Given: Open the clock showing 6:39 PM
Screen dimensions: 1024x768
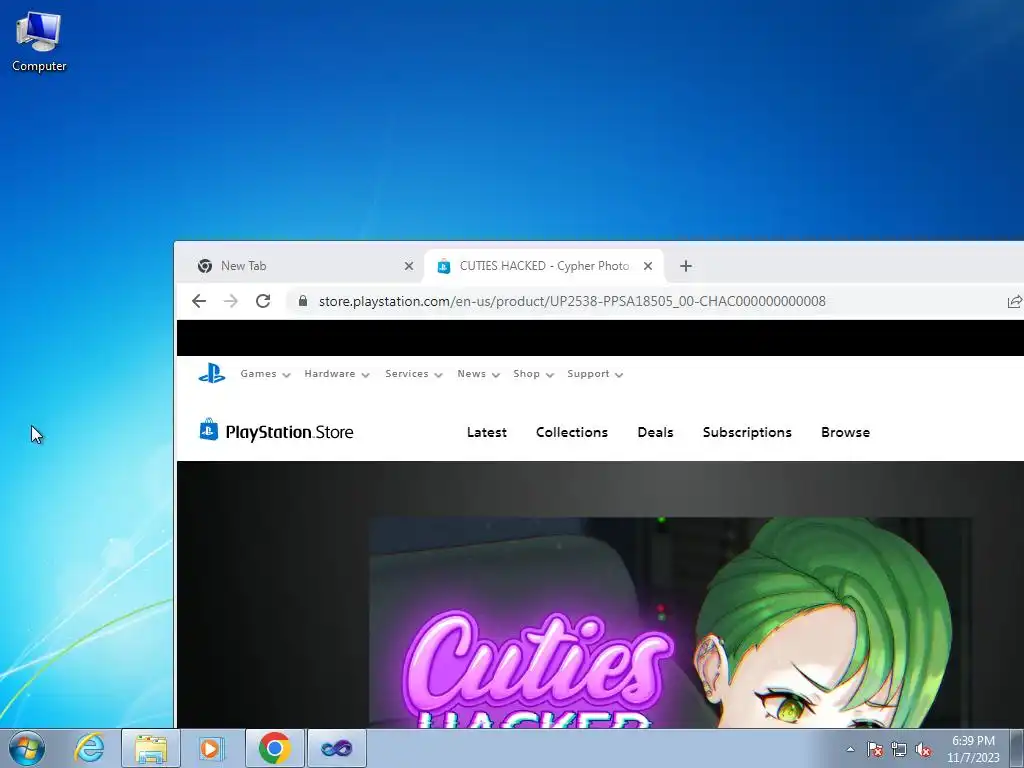Looking at the screenshot, I should (973, 749).
